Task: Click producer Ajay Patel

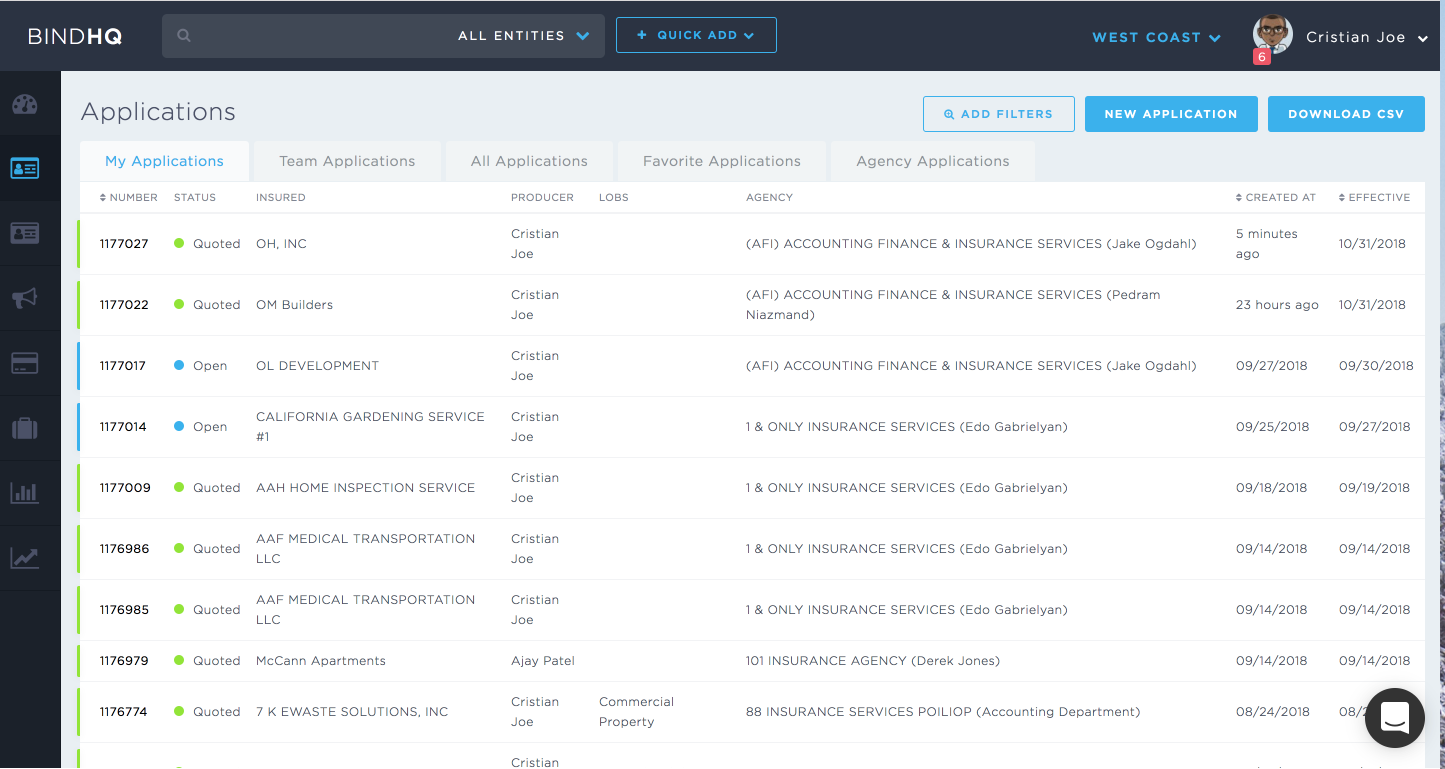Action: 543,661
